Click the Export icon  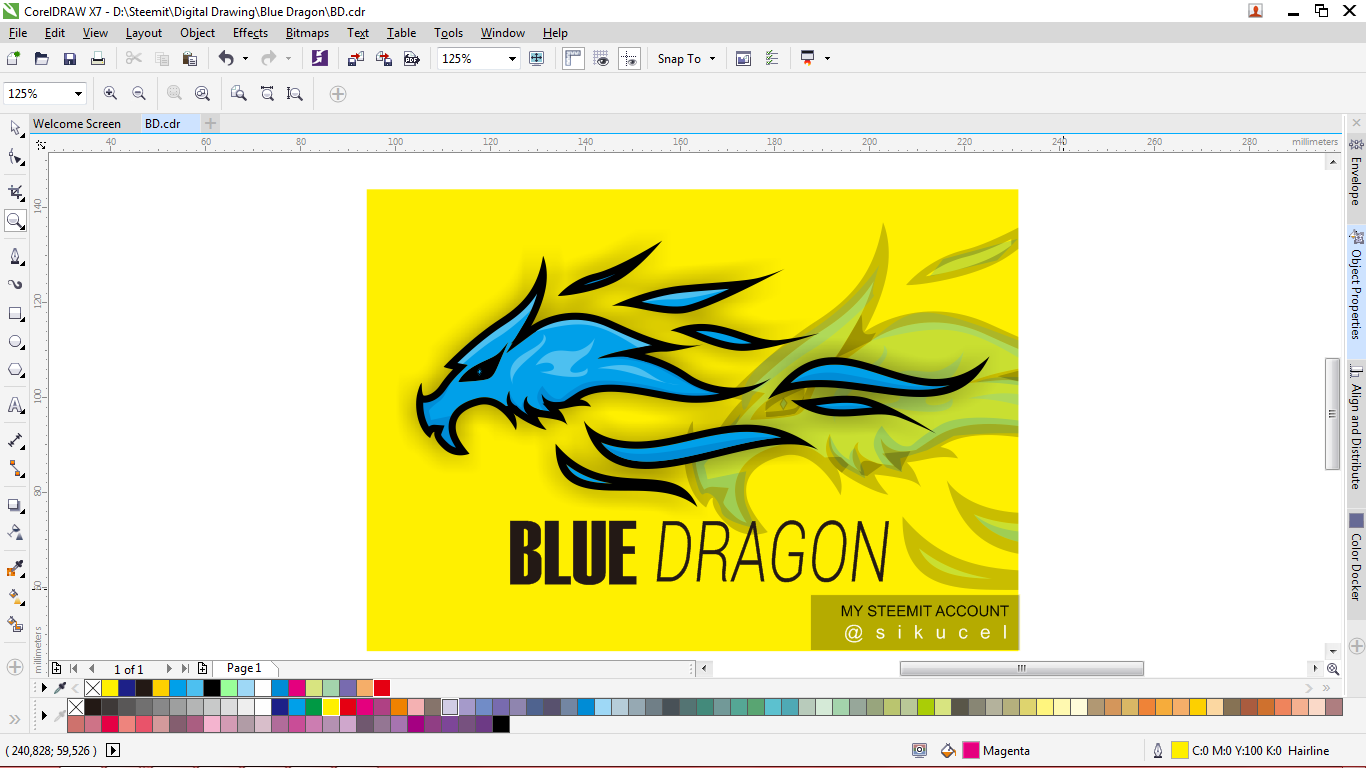[384, 59]
